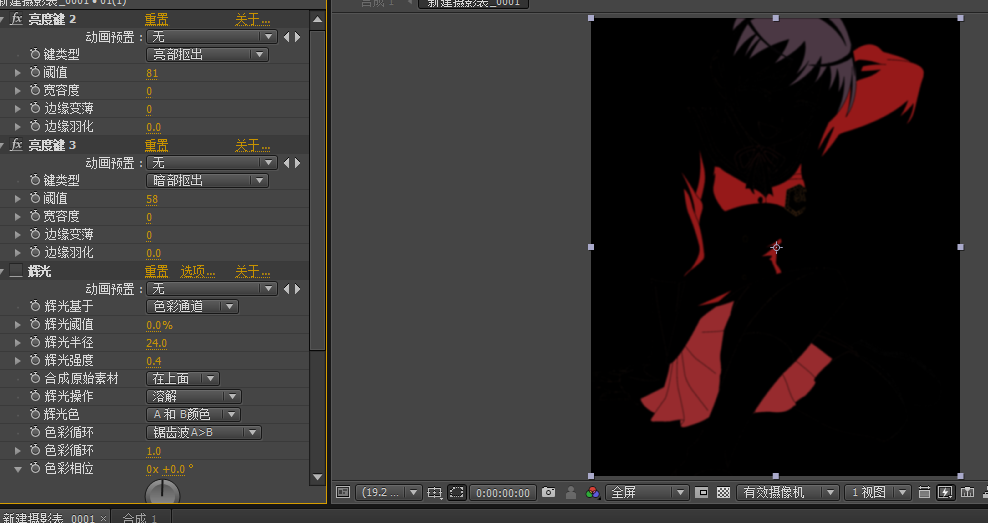
Task: Click 重置 for the 亮度键 3 effect
Action: [x=156, y=145]
